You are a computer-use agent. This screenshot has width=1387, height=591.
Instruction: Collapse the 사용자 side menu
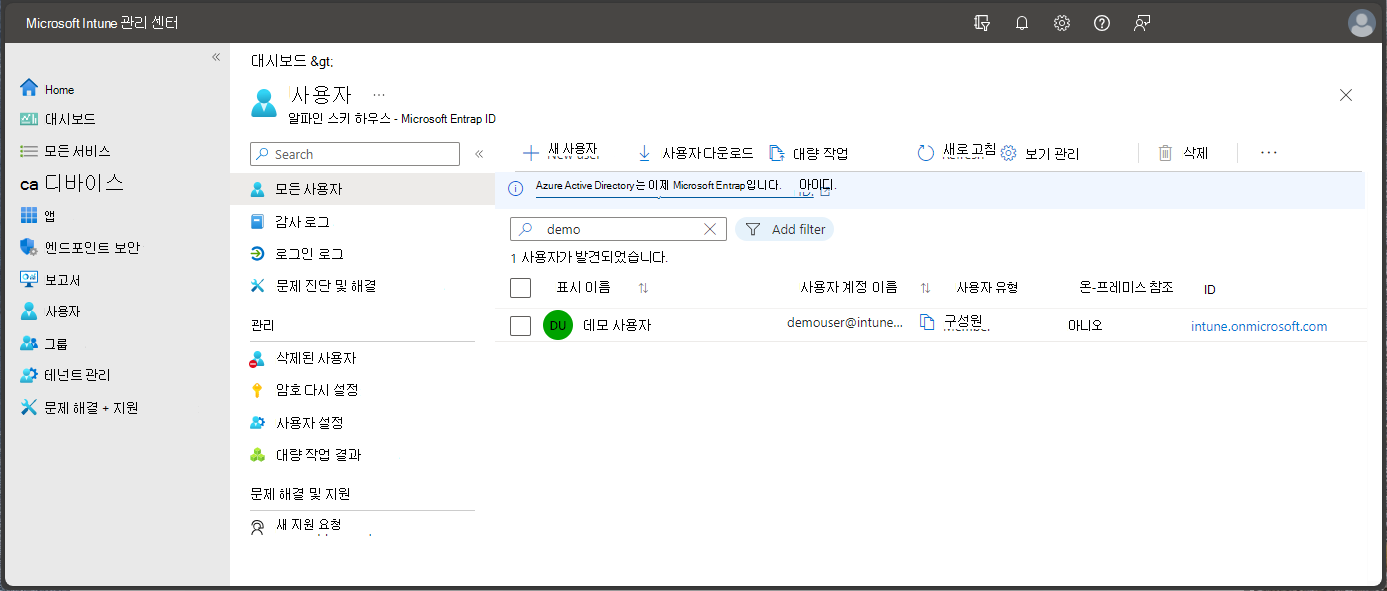(479, 154)
